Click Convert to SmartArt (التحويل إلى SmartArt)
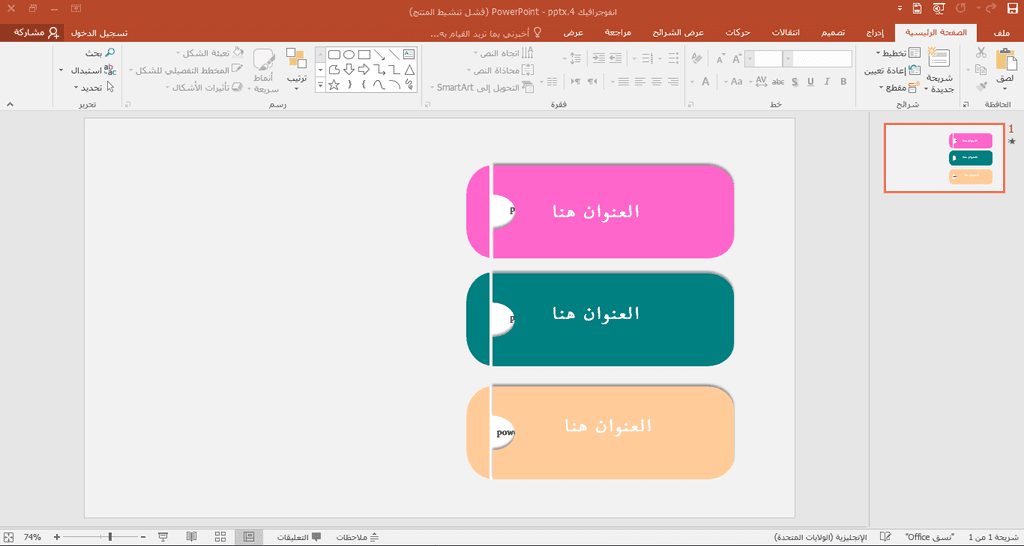Viewport: 1024px width, 546px height. point(482,87)
